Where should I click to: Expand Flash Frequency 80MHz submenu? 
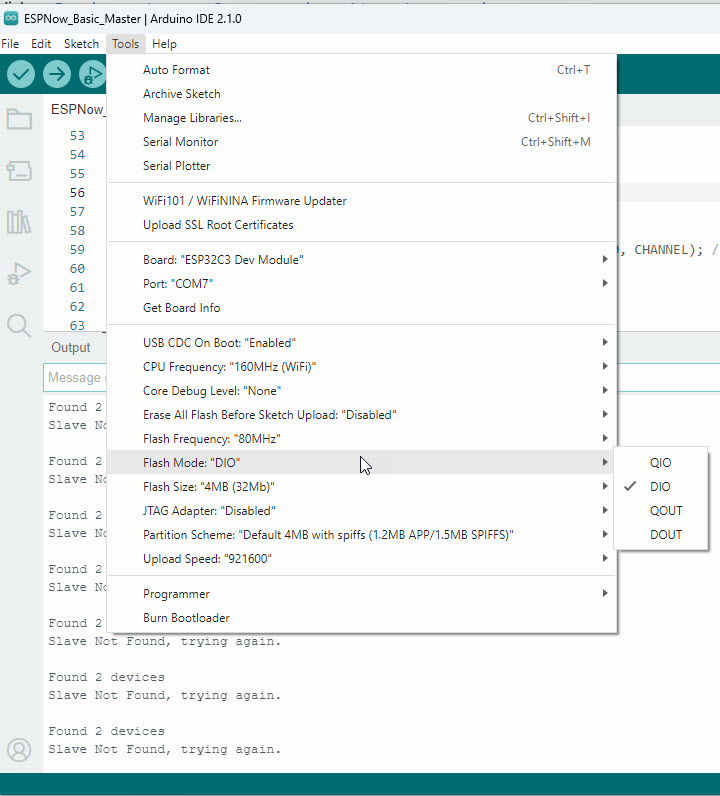tap(362, 439)
